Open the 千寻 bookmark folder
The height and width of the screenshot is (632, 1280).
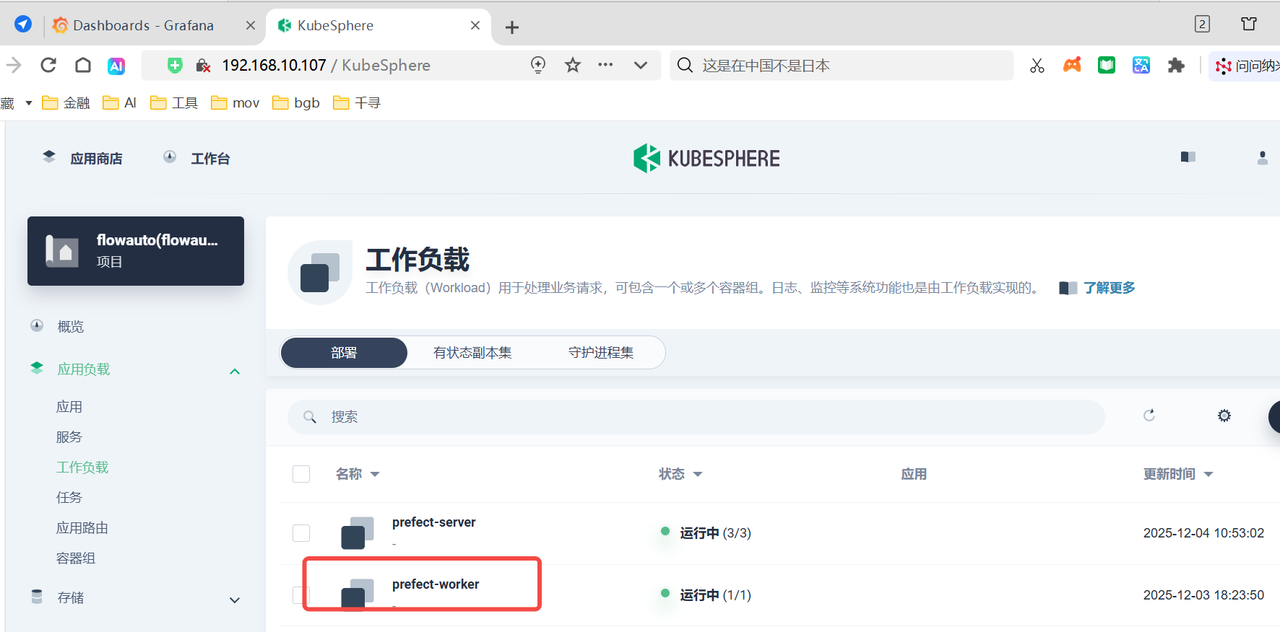click(356, 103)
